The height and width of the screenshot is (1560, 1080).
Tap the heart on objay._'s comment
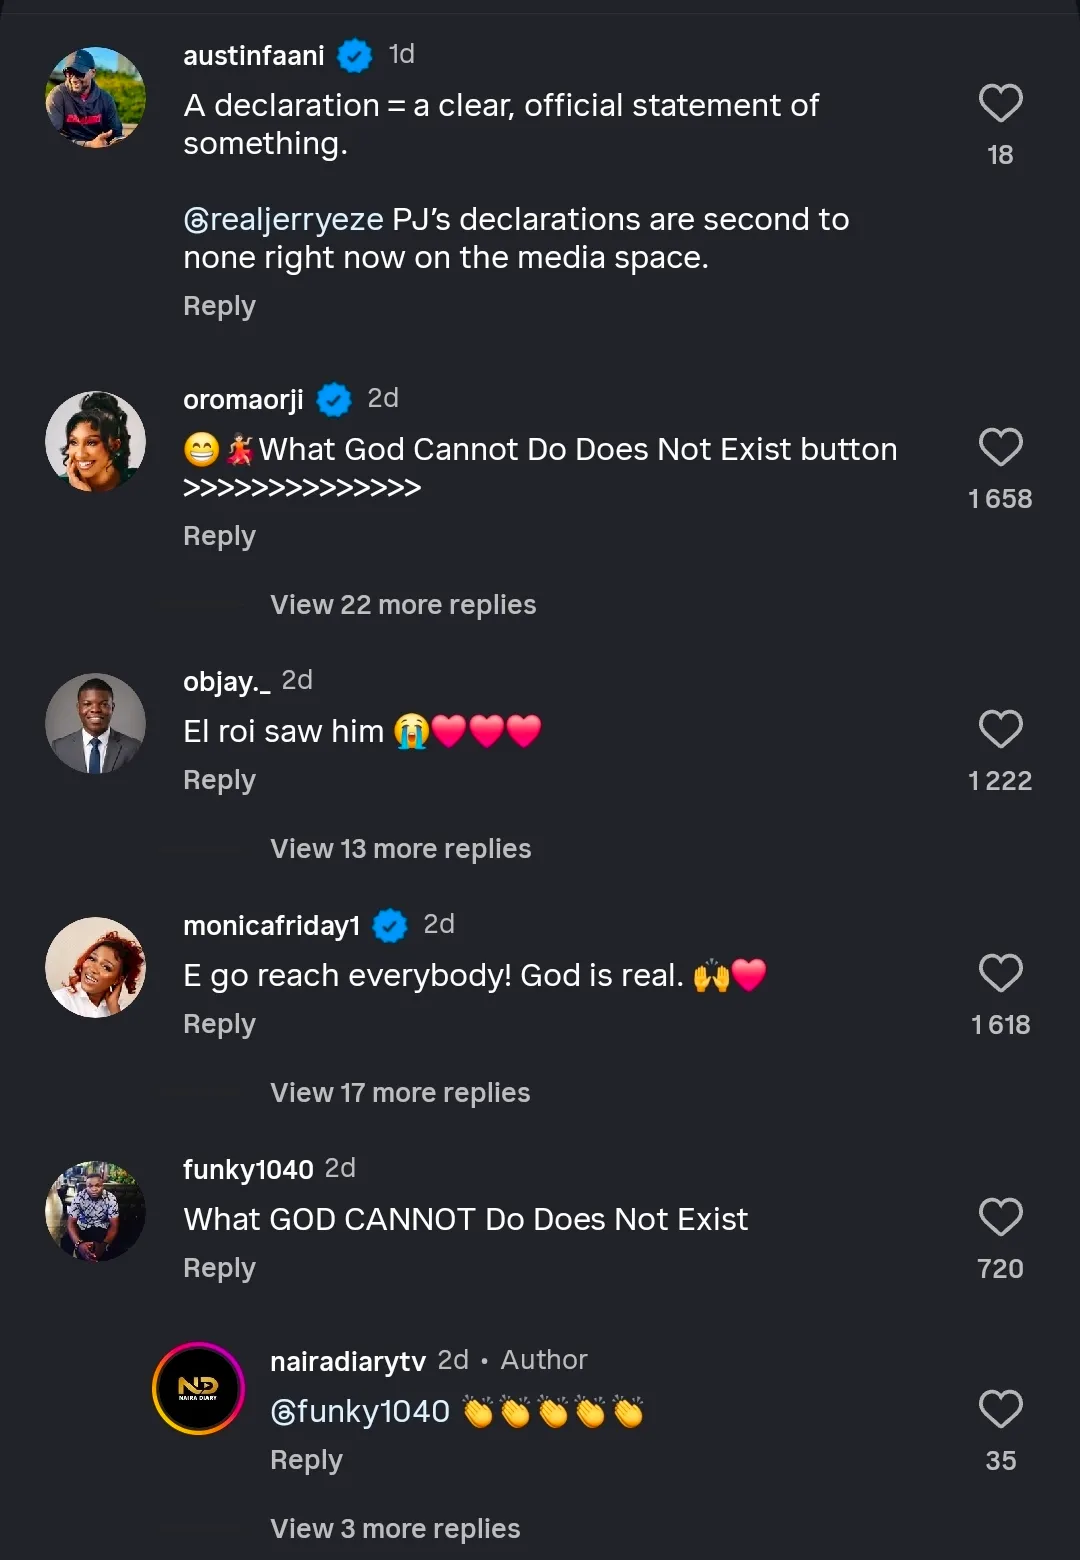(x=1000, y=730)
